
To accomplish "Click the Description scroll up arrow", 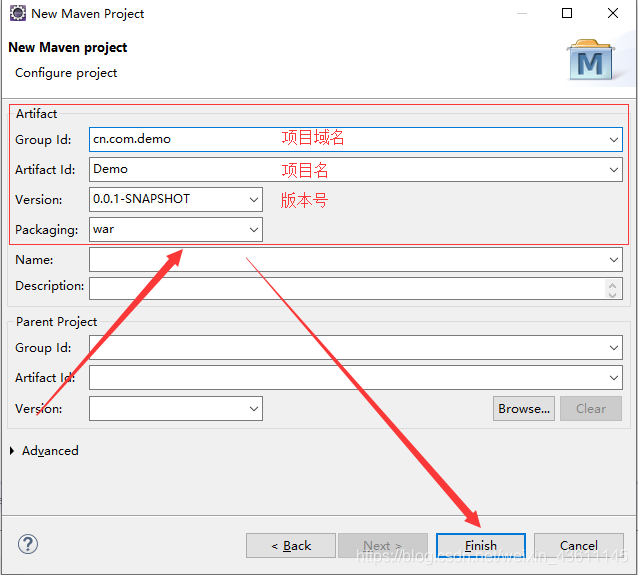I will tap(612, 284).
